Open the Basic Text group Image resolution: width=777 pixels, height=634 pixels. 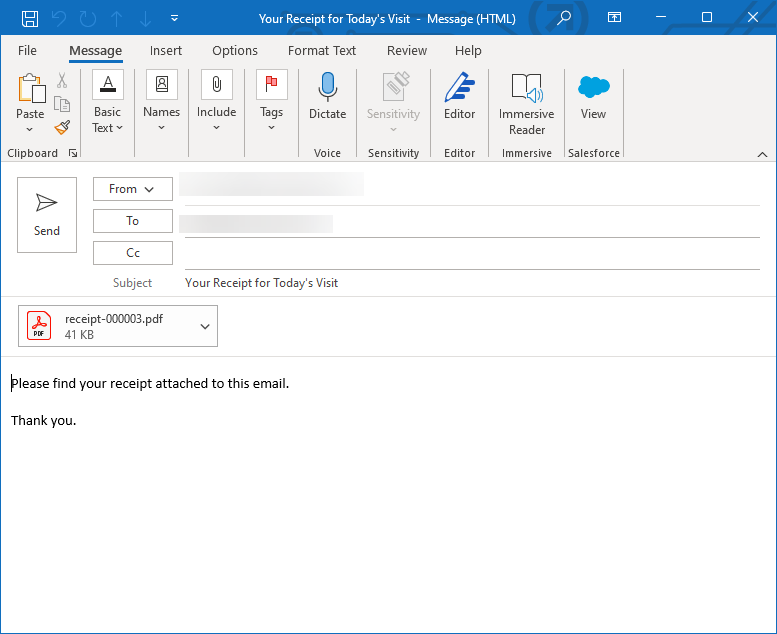(x=108, y=102)
